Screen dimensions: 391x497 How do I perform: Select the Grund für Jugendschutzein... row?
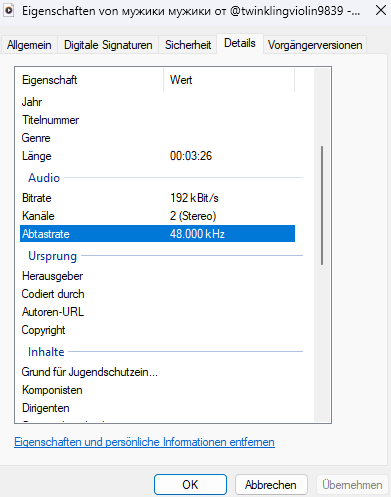click(x=157, y=372)
